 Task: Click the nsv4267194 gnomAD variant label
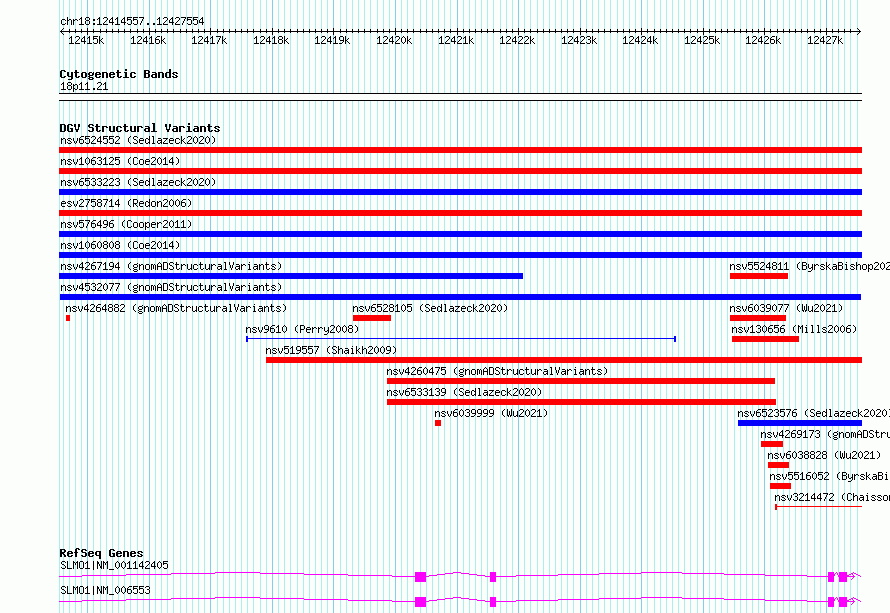[171, 266]
